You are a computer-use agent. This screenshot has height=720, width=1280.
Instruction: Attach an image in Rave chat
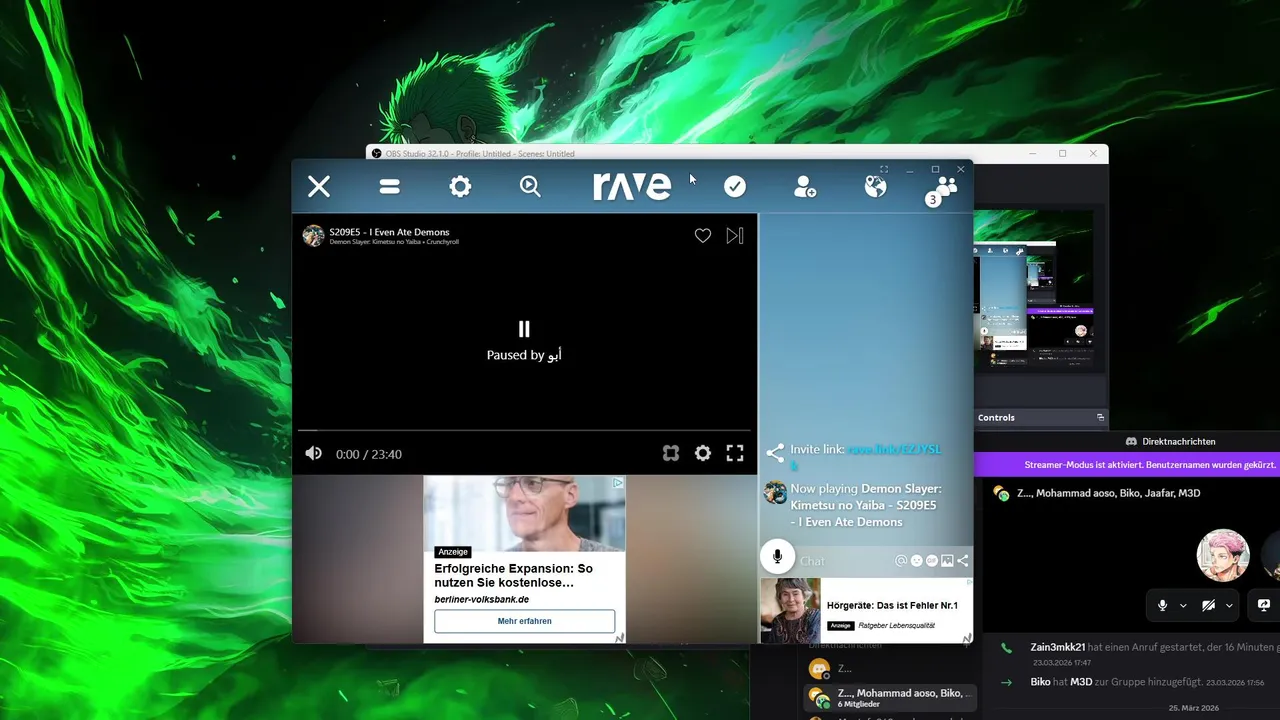click(947, 561)
